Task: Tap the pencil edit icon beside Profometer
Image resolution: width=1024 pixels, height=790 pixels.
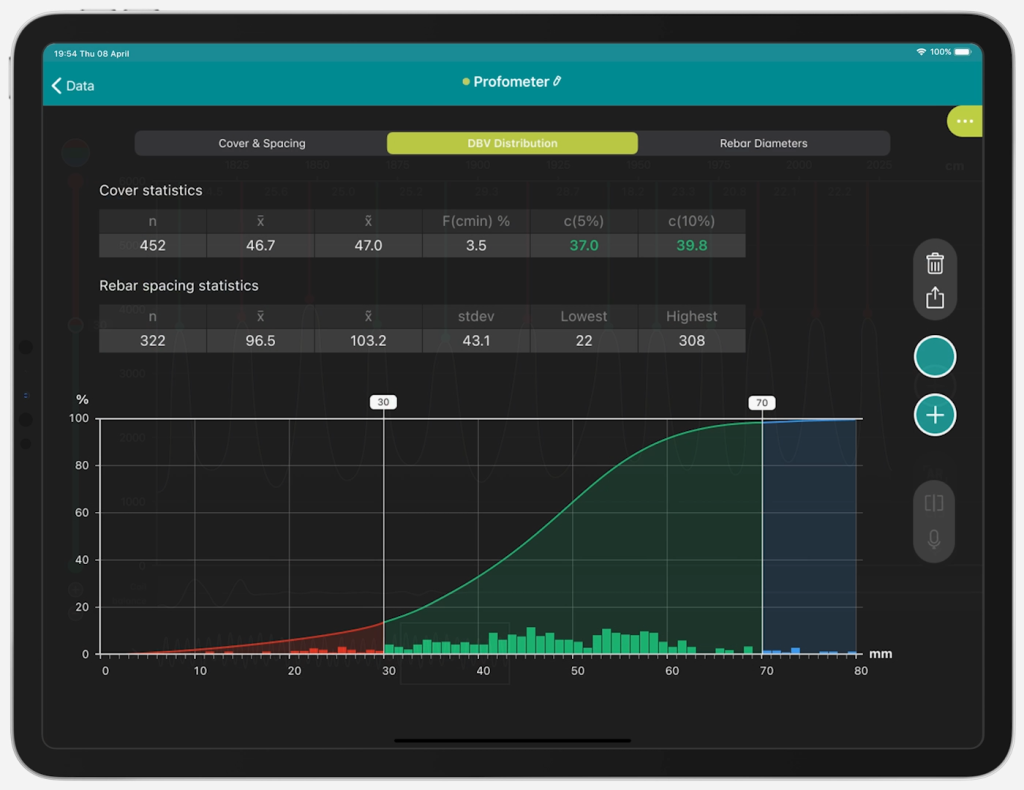Action: [x=557, y=81]
